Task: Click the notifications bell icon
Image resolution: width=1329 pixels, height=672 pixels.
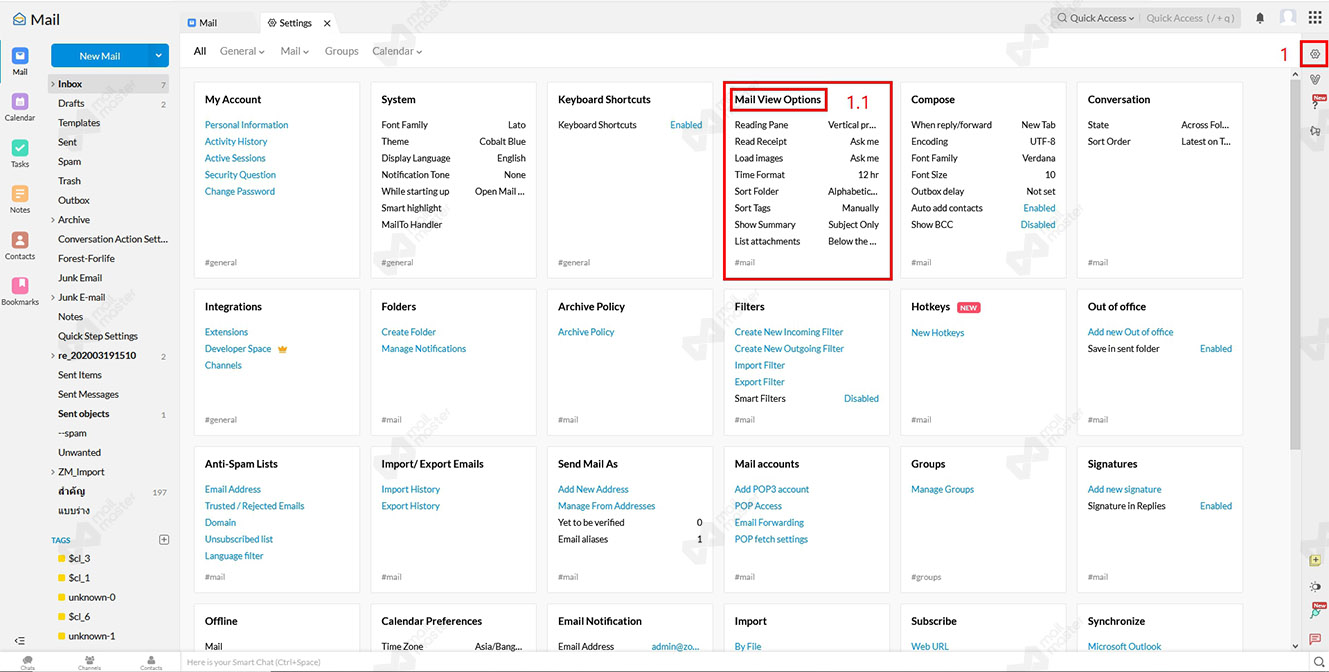Action: pos(1260,18)
